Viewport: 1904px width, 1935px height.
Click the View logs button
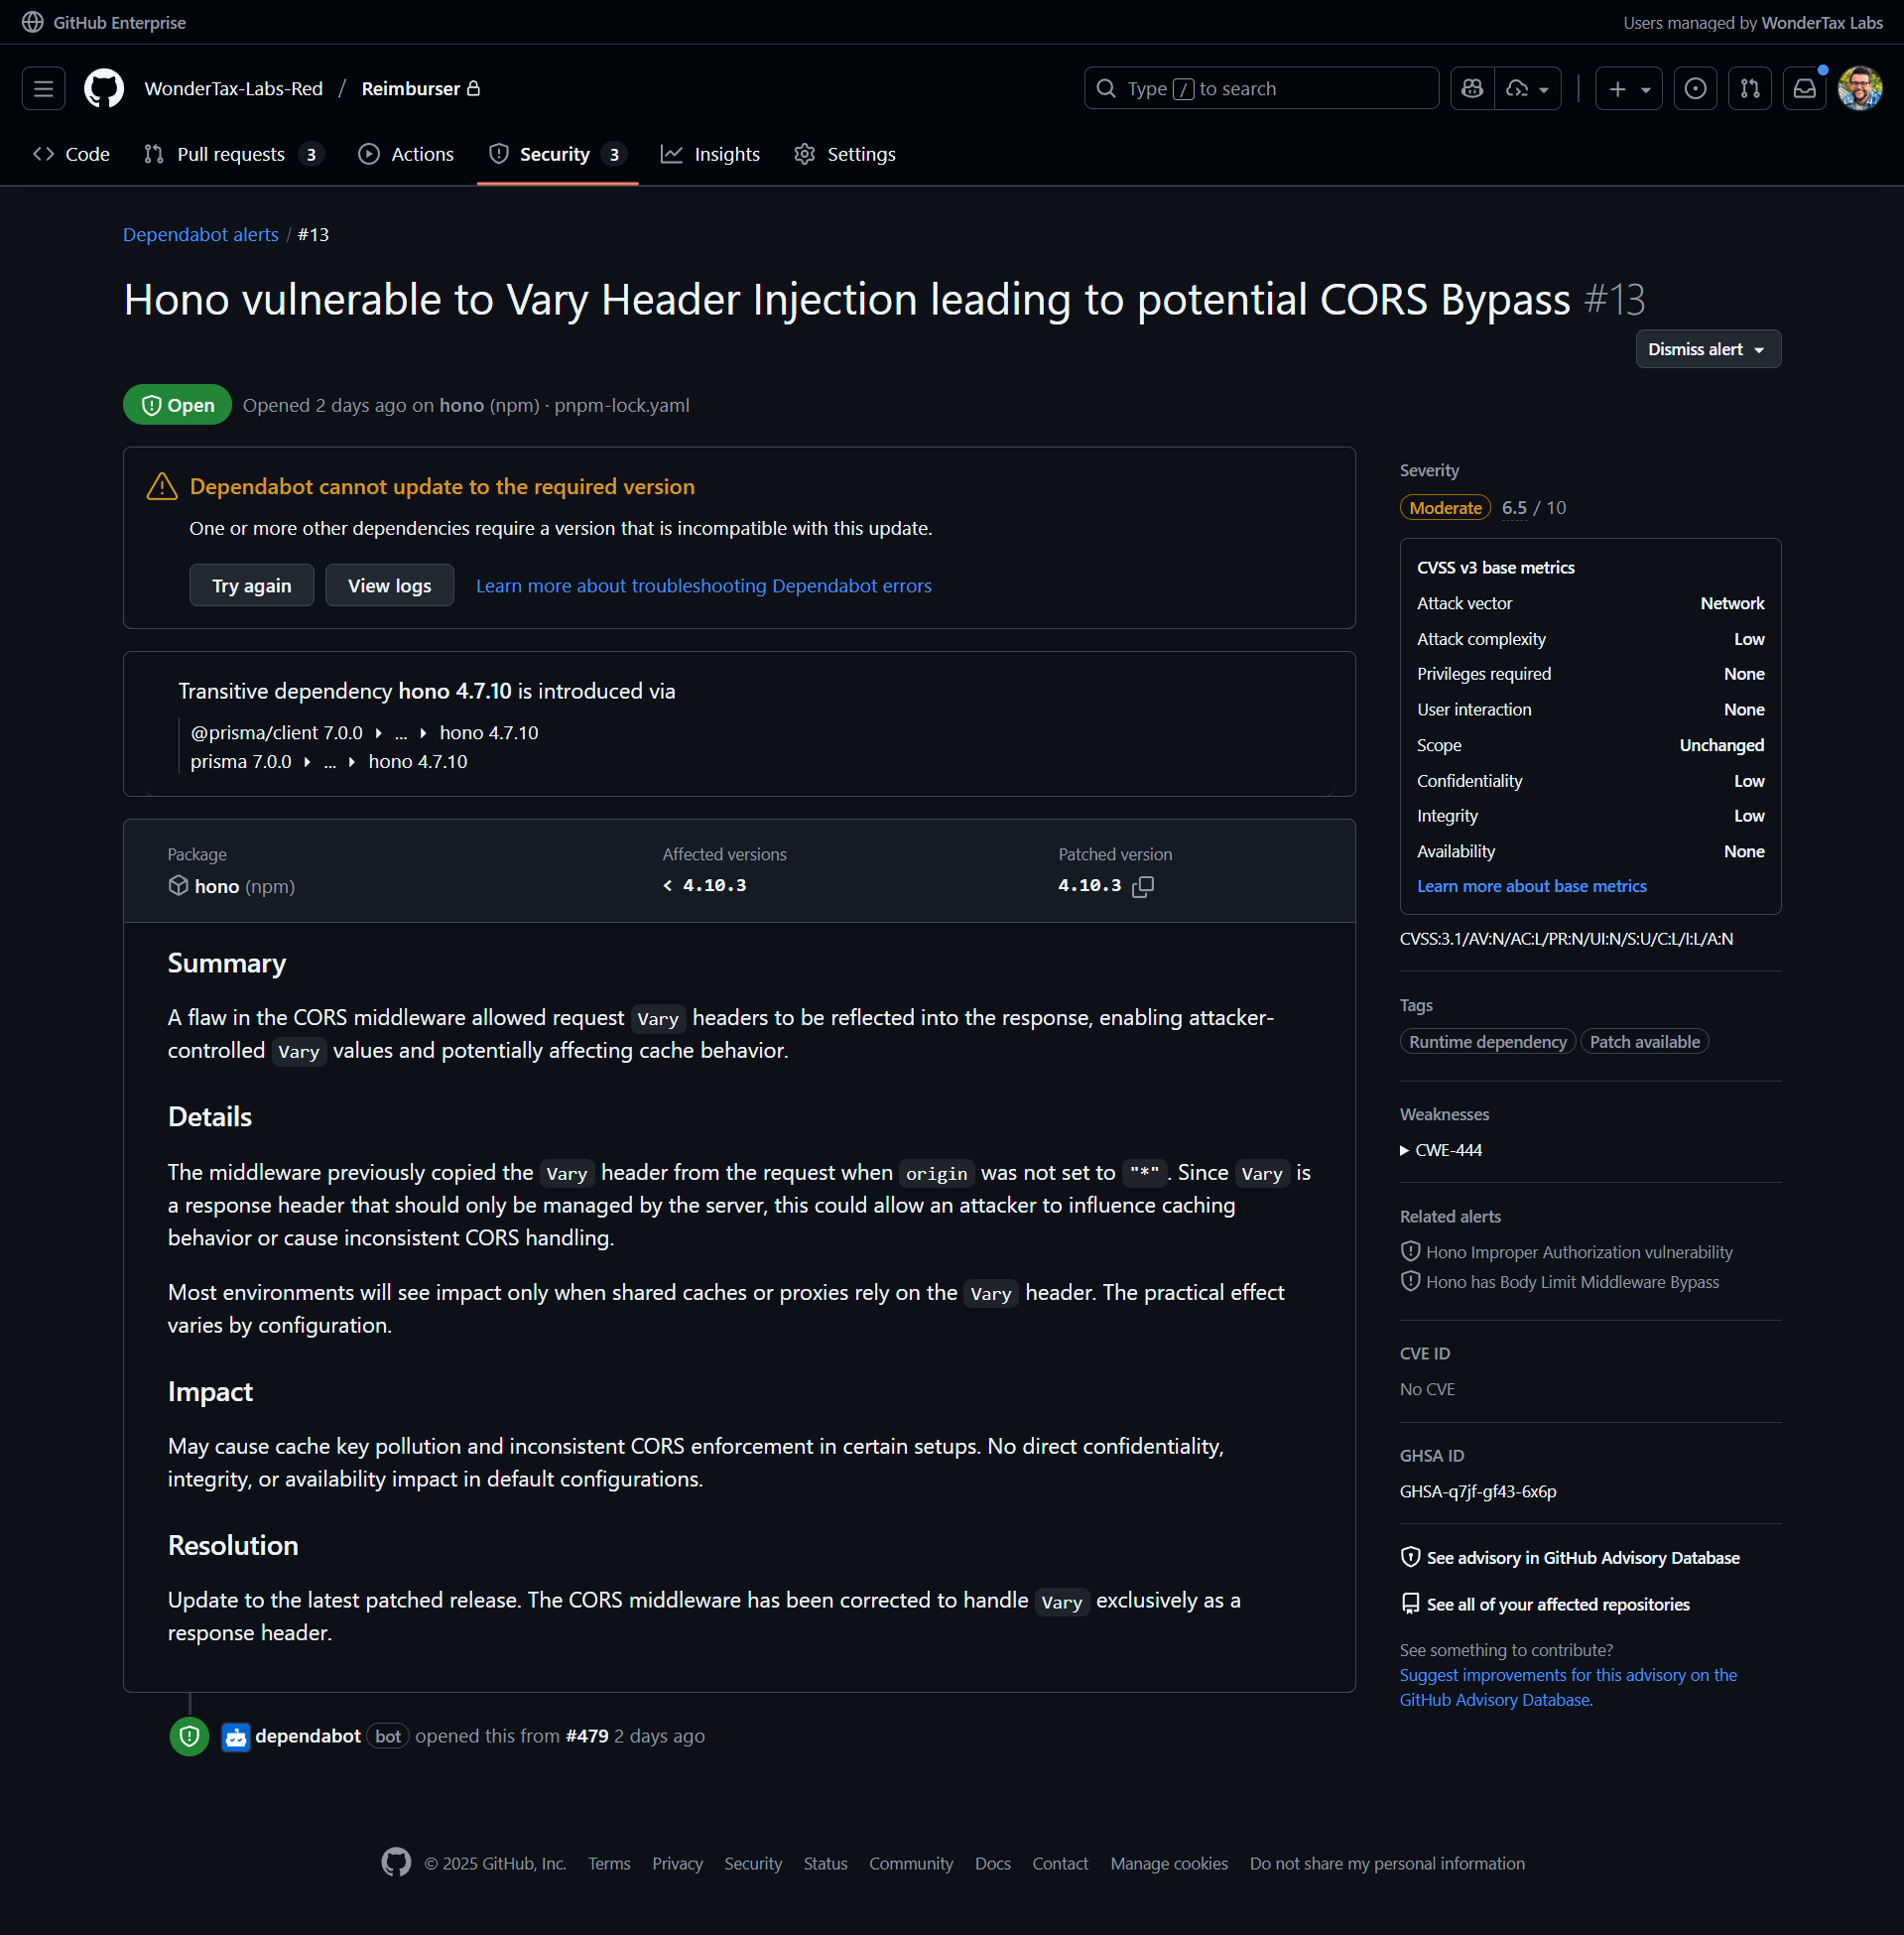[390, 586]
